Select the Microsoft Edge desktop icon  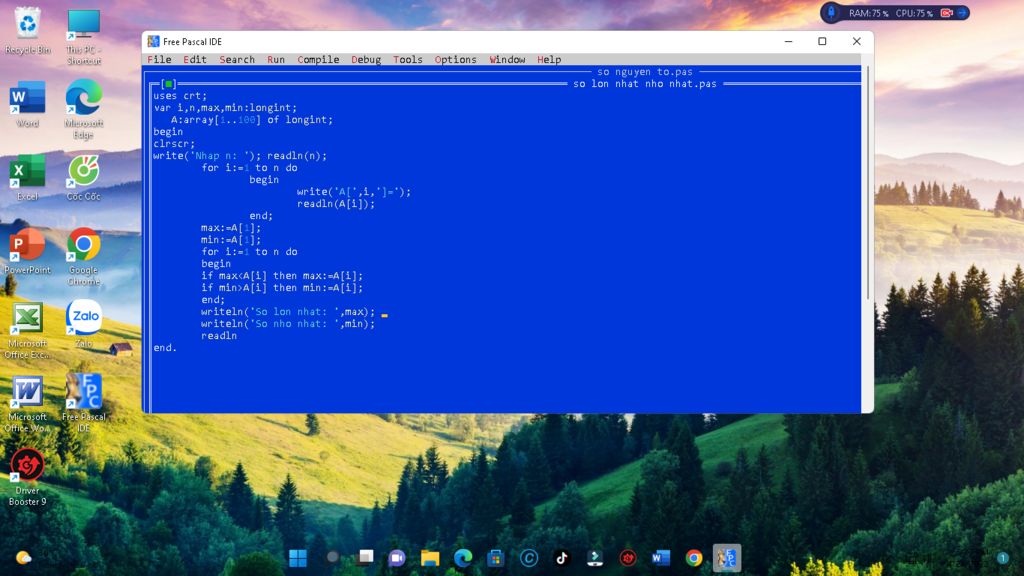(x=84, y=110)
